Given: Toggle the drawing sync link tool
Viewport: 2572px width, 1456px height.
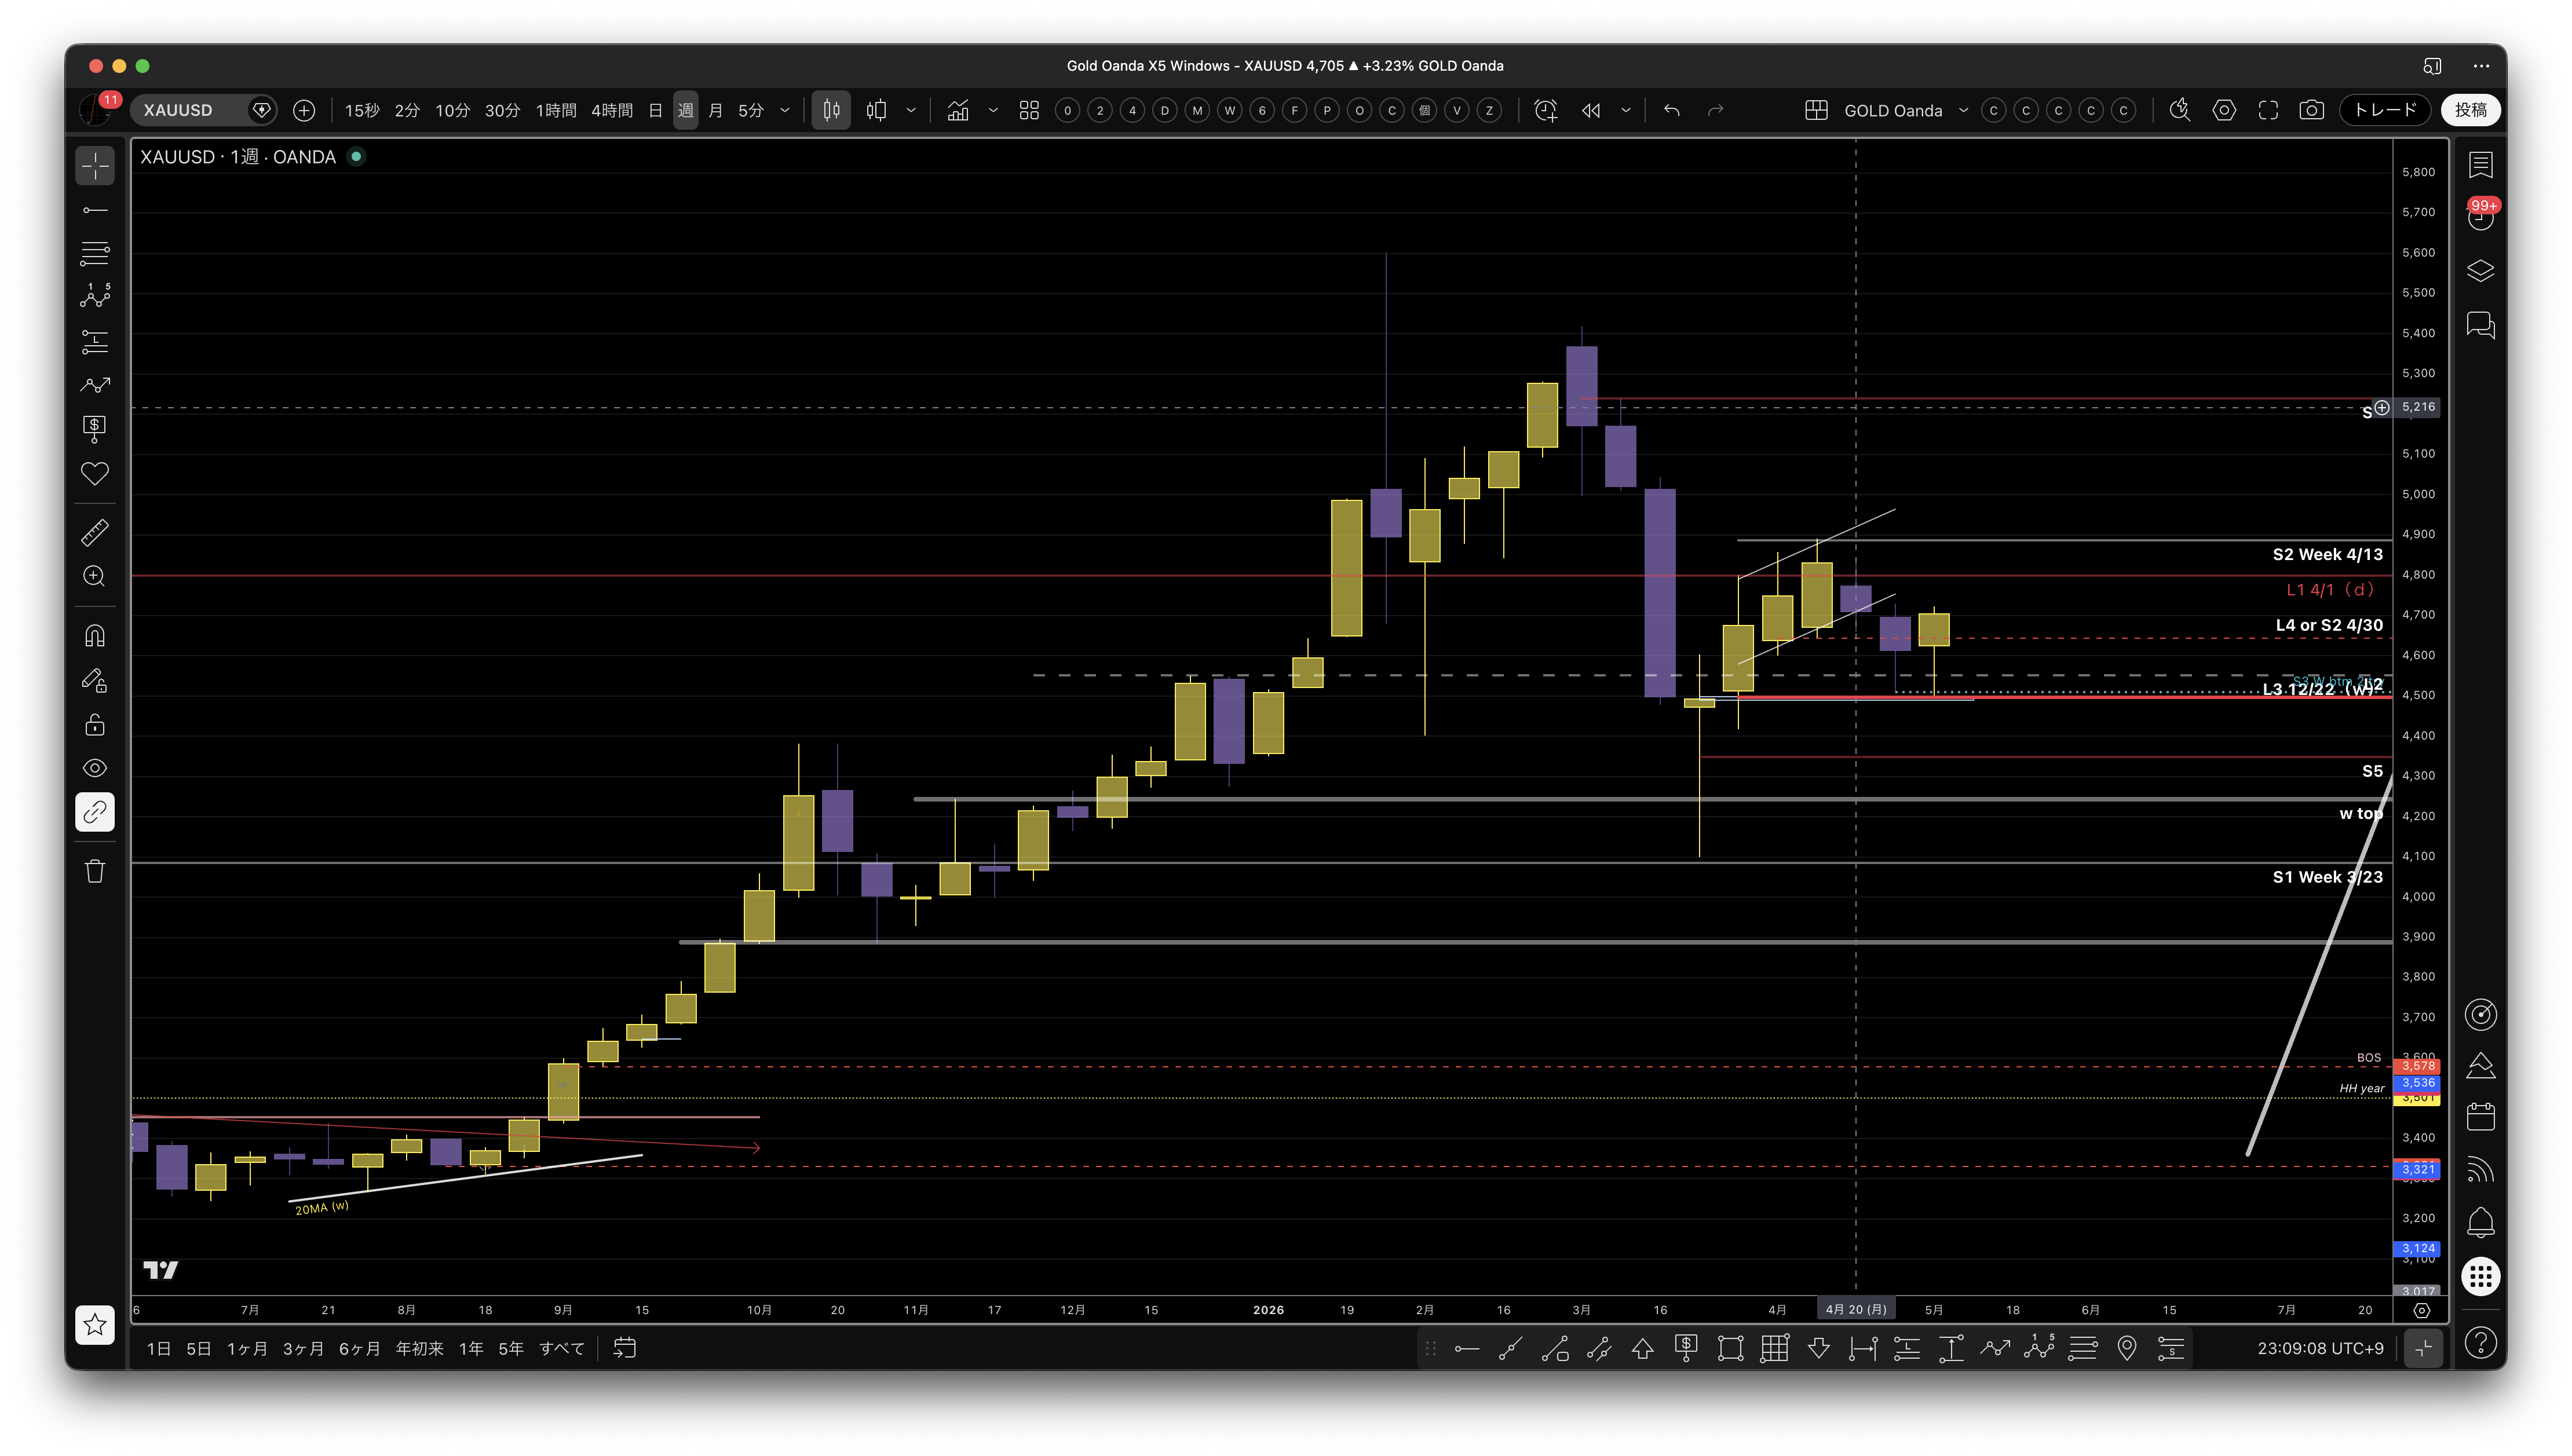Looking at the screenshot, I should coord(95,812).
